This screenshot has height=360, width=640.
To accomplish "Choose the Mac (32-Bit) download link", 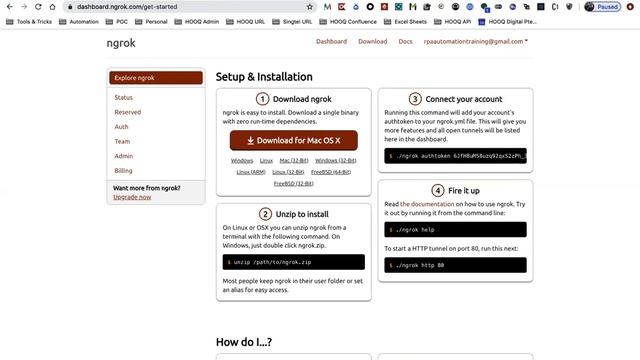I will [x=294, y=161].
